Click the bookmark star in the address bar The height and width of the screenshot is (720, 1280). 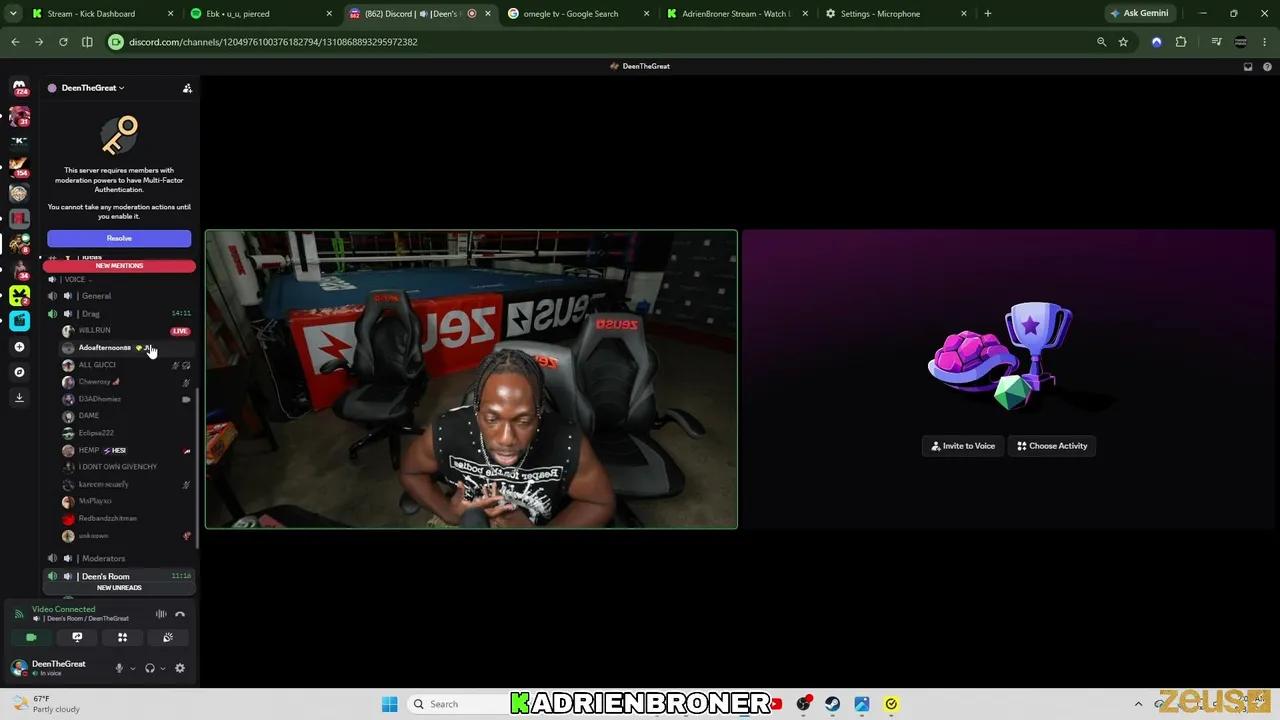pyautogui.click(x=1123, y=42)
